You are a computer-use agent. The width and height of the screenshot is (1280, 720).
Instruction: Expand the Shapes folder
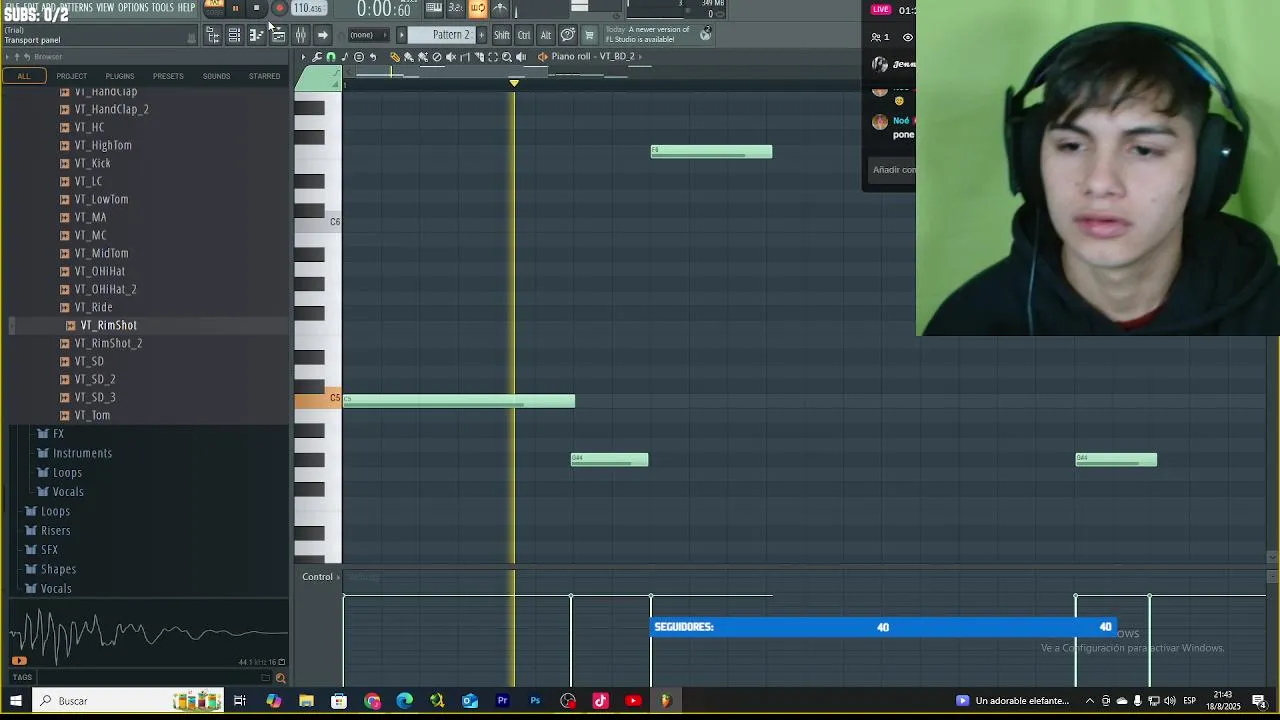58,569
